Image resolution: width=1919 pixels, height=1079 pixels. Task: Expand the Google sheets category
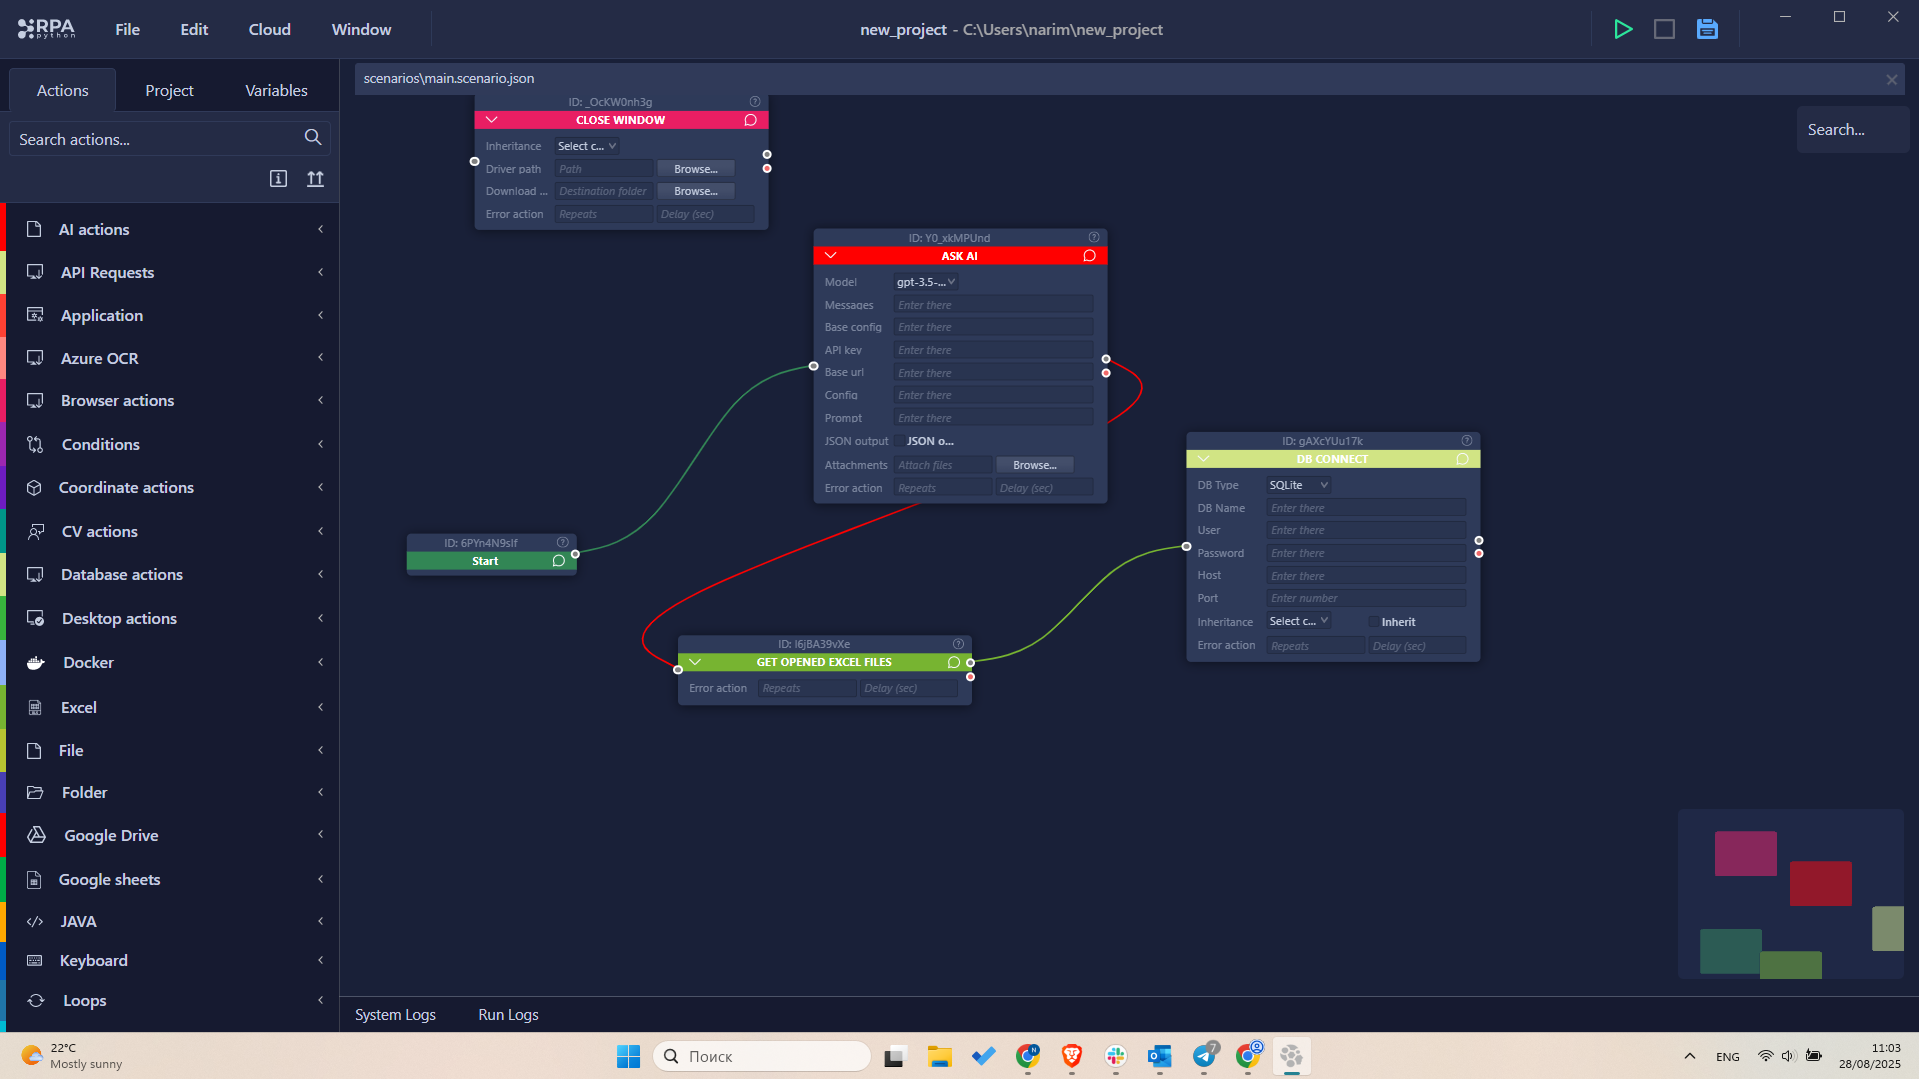(x=172, y=879)
